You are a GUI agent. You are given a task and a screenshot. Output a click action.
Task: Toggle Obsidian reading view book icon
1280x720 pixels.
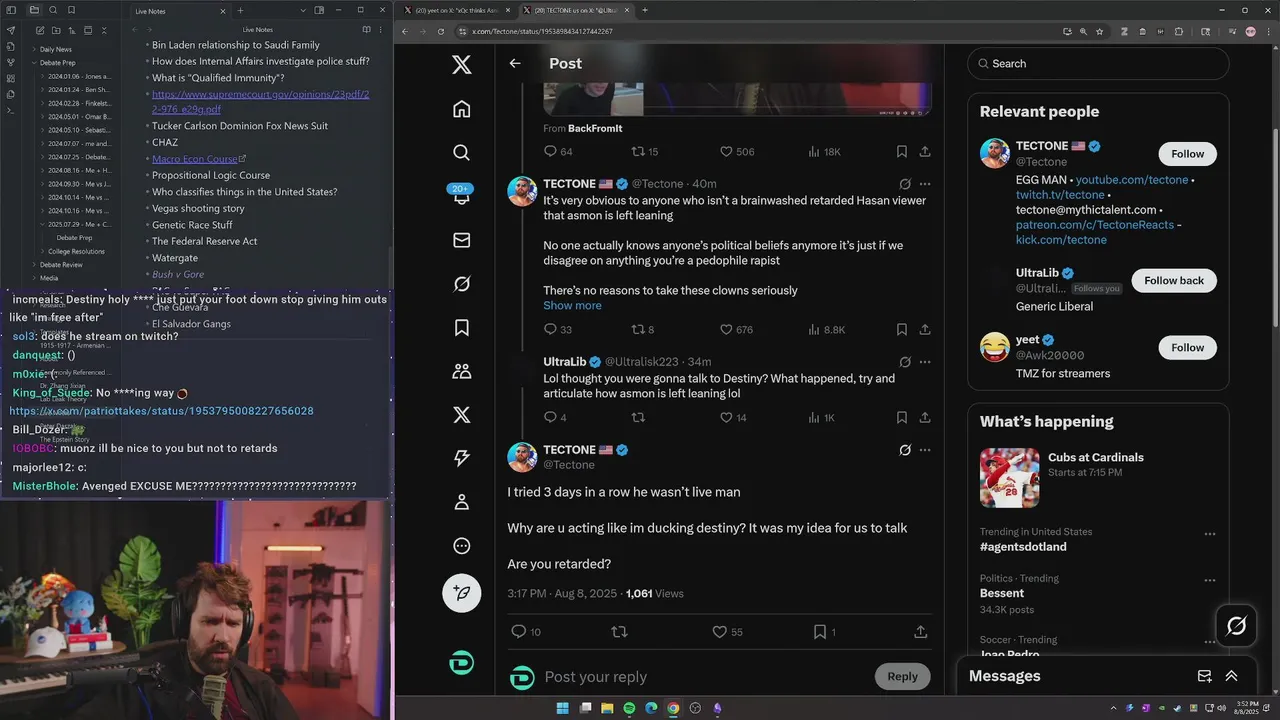[366, 30]
